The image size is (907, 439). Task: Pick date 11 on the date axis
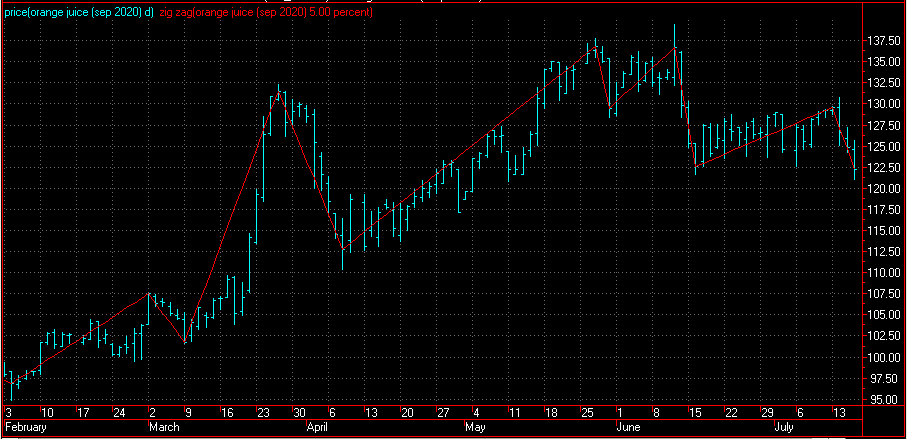(515, 413)
